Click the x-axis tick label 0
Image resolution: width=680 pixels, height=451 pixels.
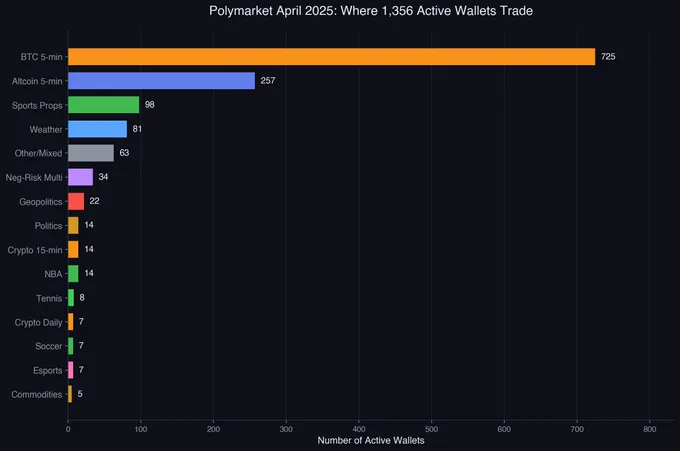(x=68, y=429)
